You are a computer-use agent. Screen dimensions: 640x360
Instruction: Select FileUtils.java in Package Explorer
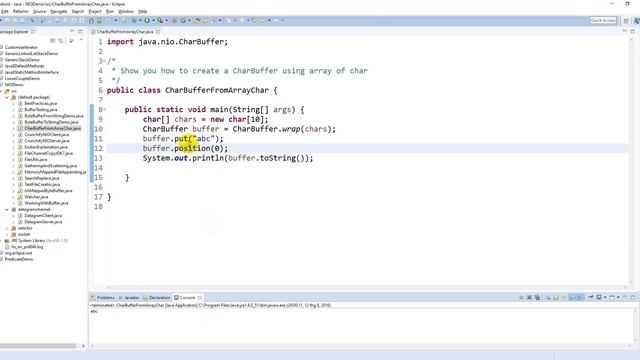tap(36, 160)
